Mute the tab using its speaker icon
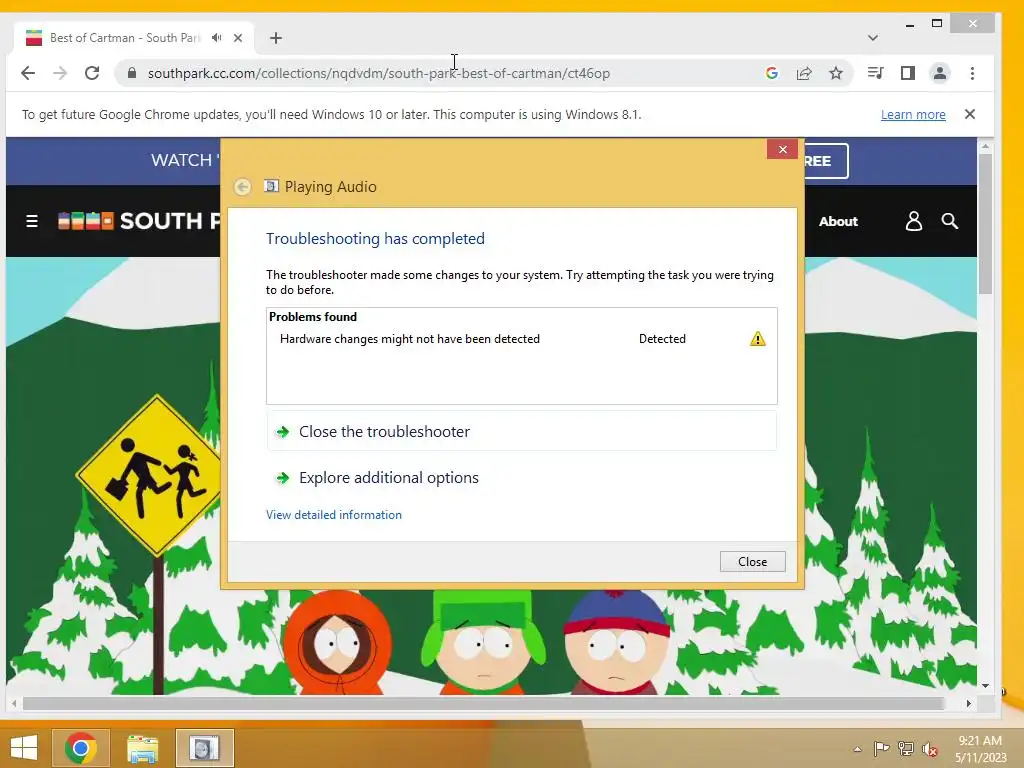 tap(216, 38)
